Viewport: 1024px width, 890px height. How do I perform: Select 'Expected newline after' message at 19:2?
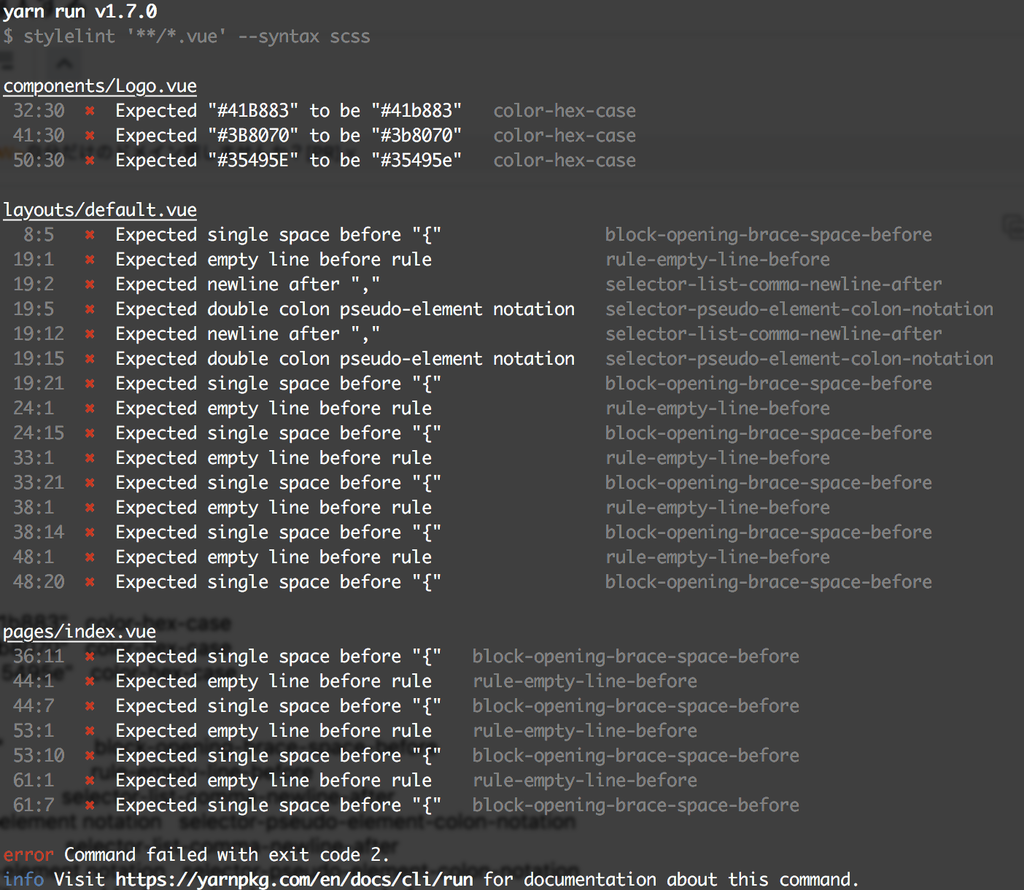tap(248, 285)
